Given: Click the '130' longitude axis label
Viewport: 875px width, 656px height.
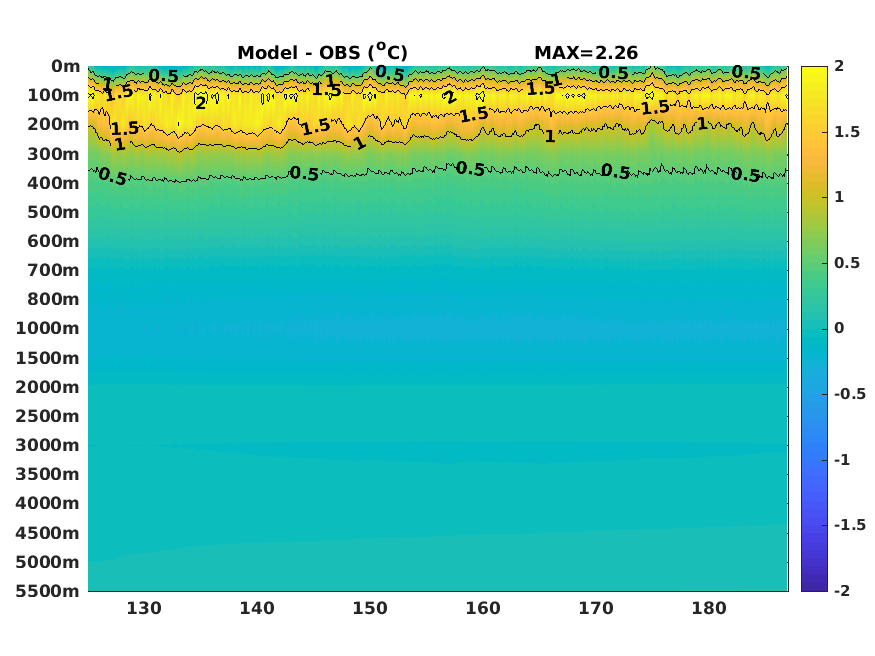Looking at the screenshot, I should pos(144,608).
